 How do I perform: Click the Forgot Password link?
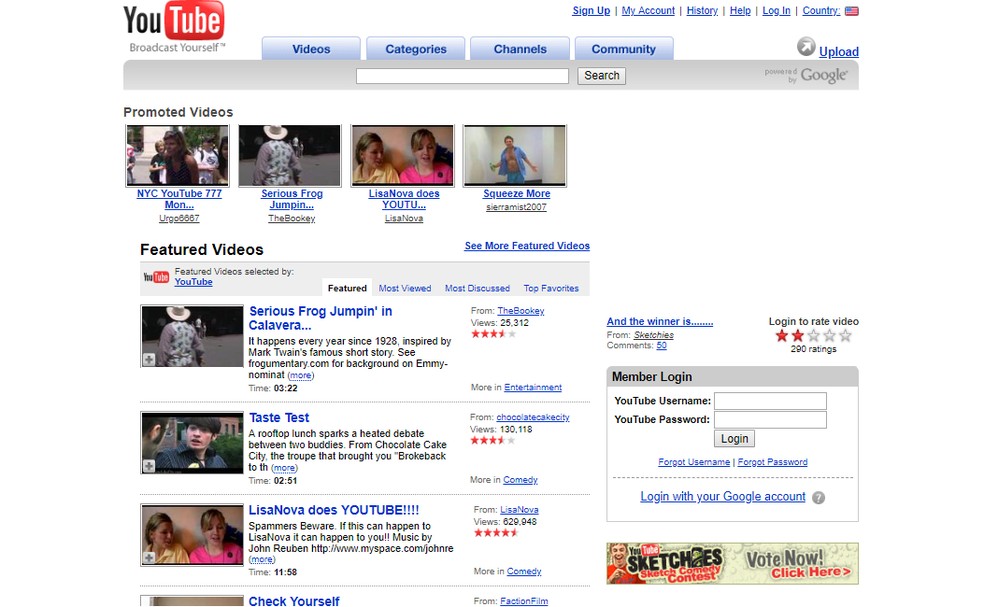pos(772,462)
